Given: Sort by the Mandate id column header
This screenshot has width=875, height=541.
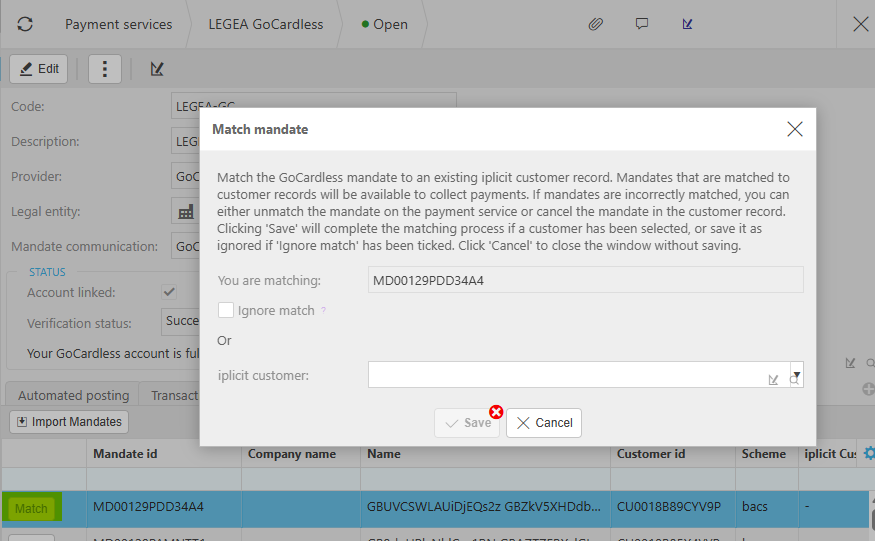Looking at the screenshot, I should tap(125, 454).
